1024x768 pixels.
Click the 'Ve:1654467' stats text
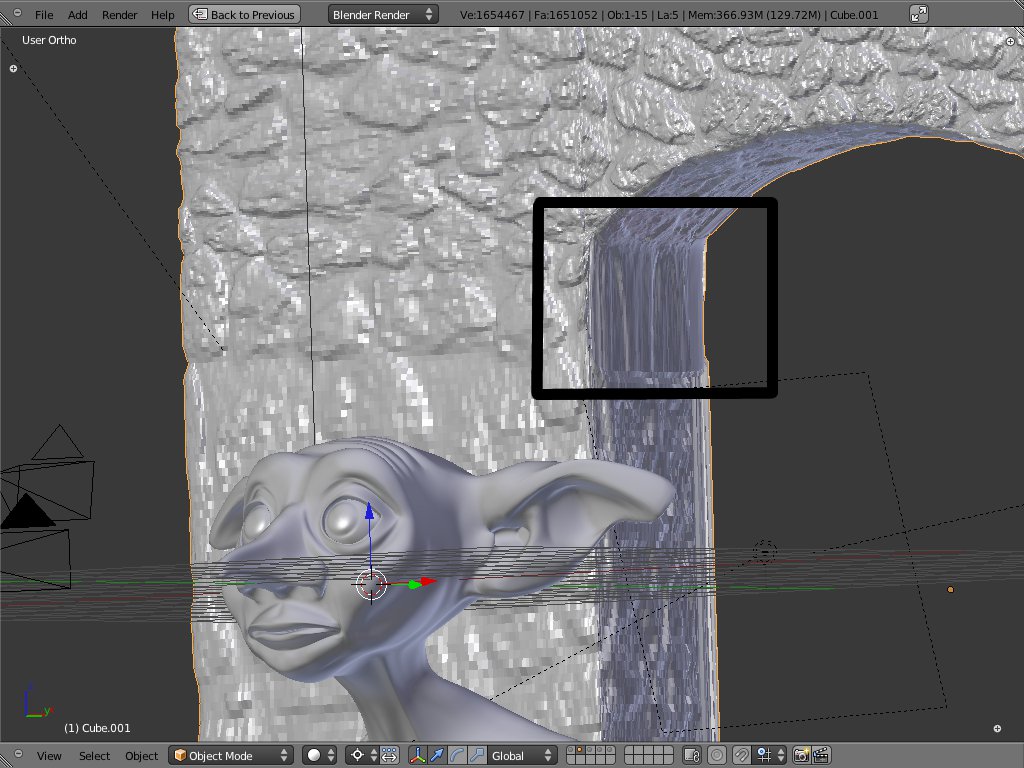point(492,14)
